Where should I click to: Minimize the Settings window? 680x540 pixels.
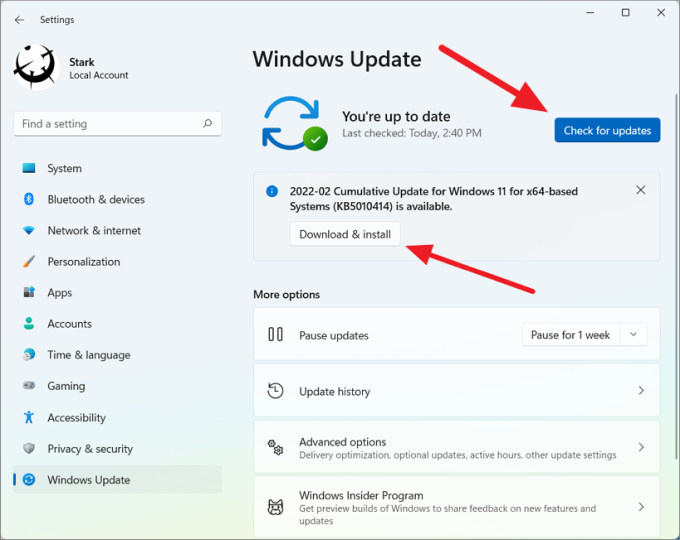pos(590,13)
